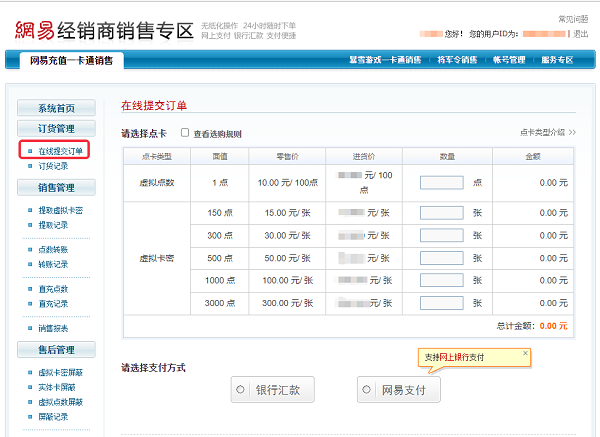Click the 面值 column header
600x437 pixels.
[x=220, y=156]
